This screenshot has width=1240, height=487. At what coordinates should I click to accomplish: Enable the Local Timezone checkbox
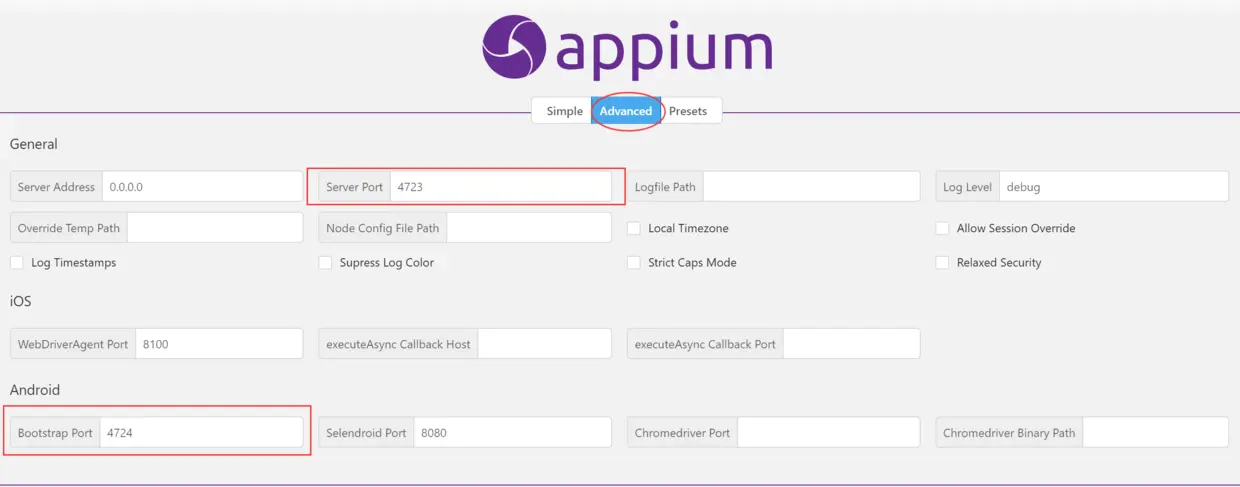(634, 228)
